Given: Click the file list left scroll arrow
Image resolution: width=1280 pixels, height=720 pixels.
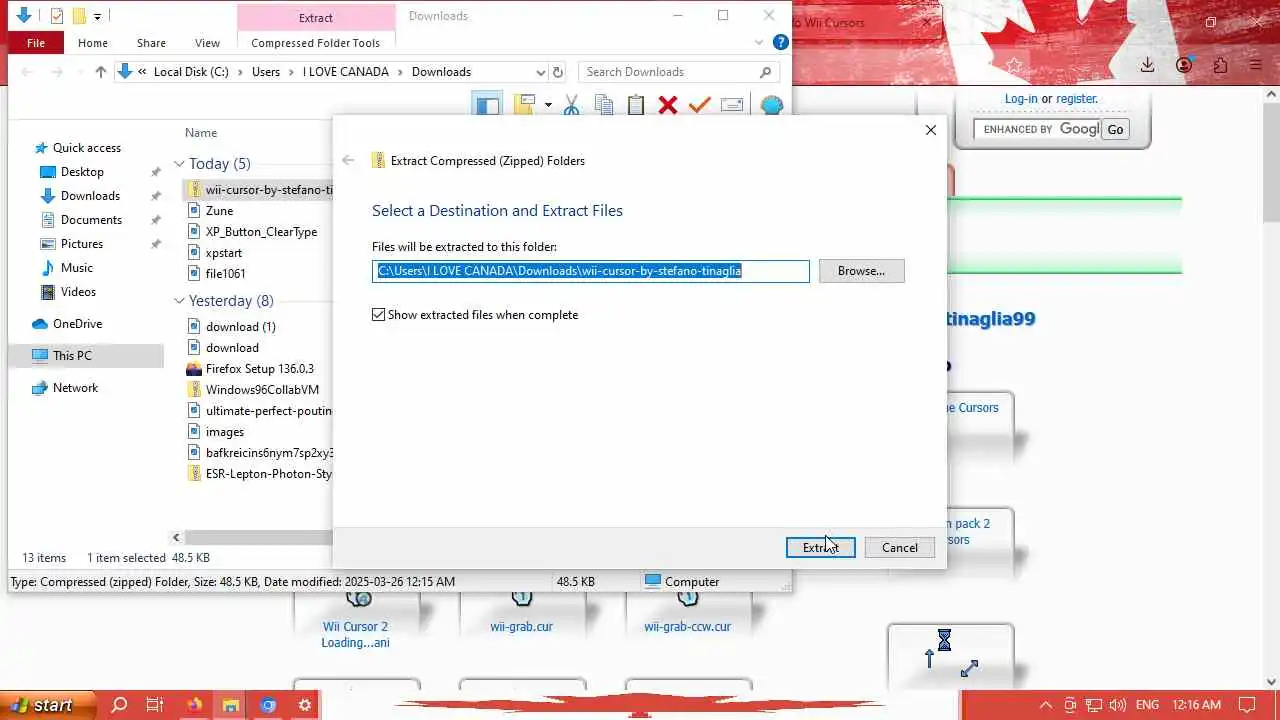Looking at the screenshot, I should (176, 538).
